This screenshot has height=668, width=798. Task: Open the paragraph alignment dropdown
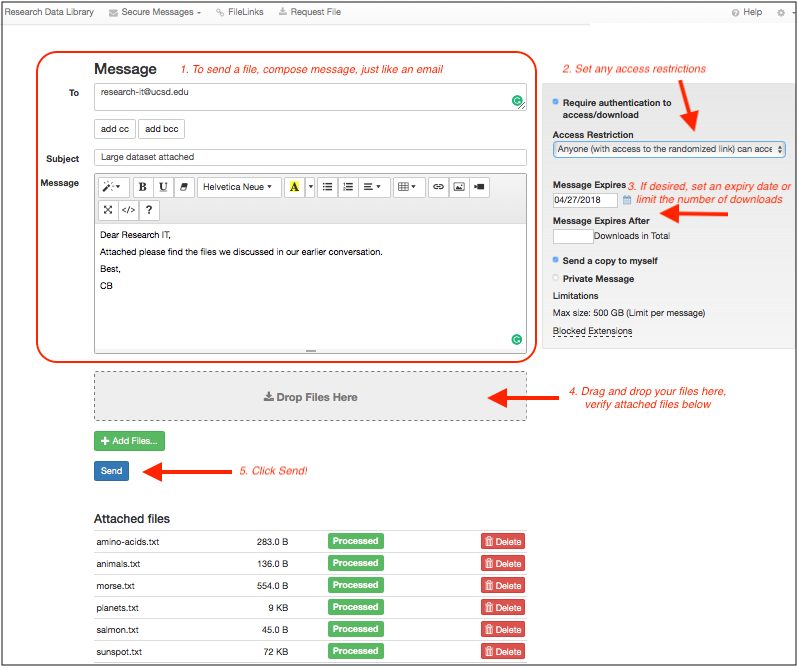[373, 187]
